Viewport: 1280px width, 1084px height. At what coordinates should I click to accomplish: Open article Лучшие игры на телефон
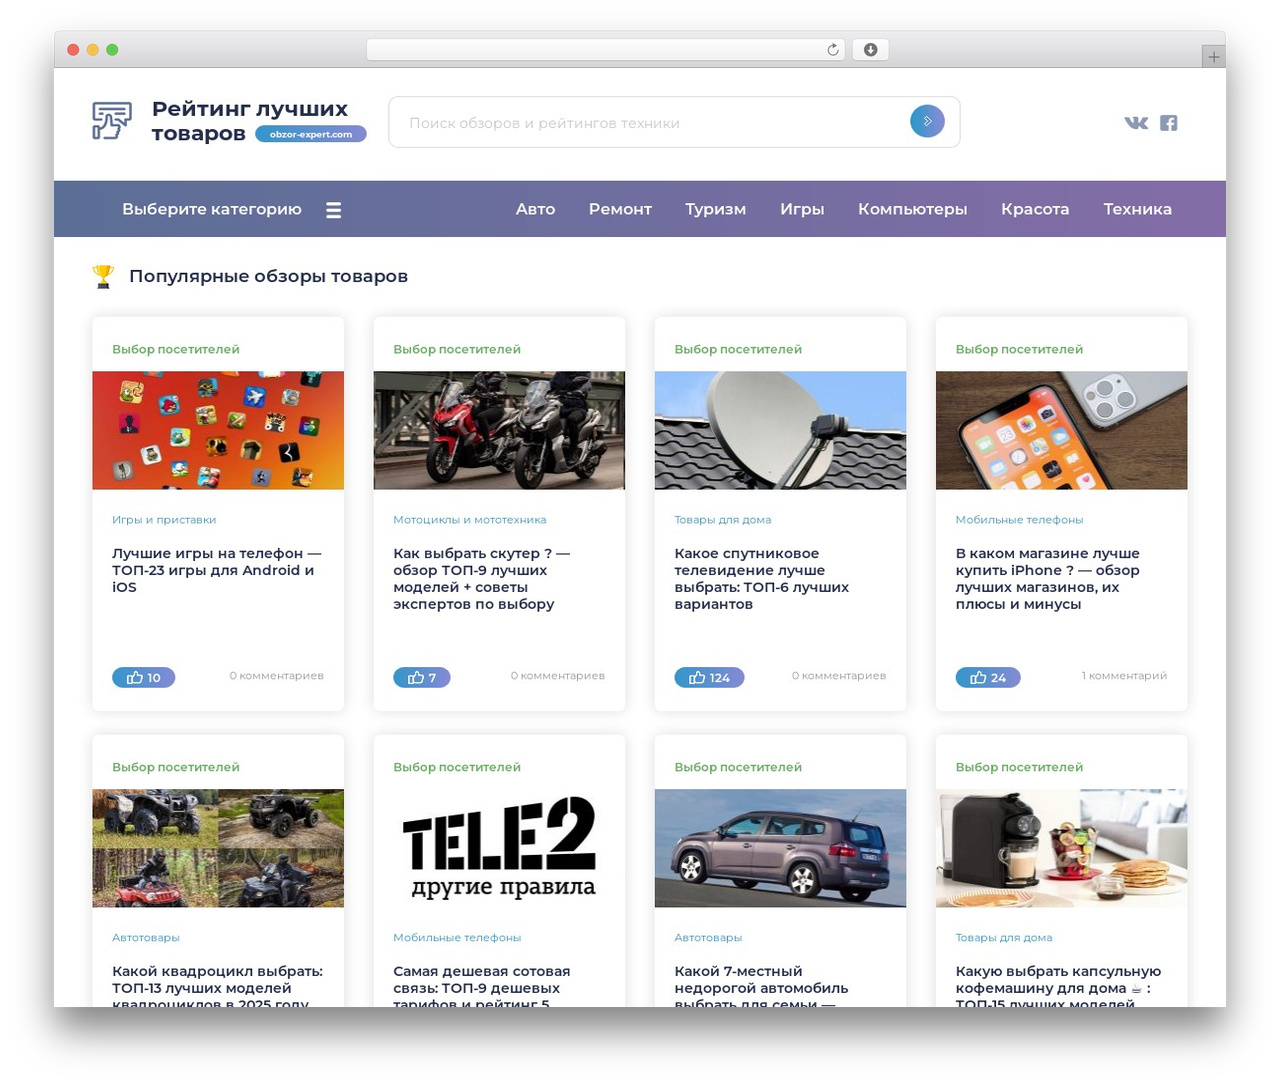(216, 570)
